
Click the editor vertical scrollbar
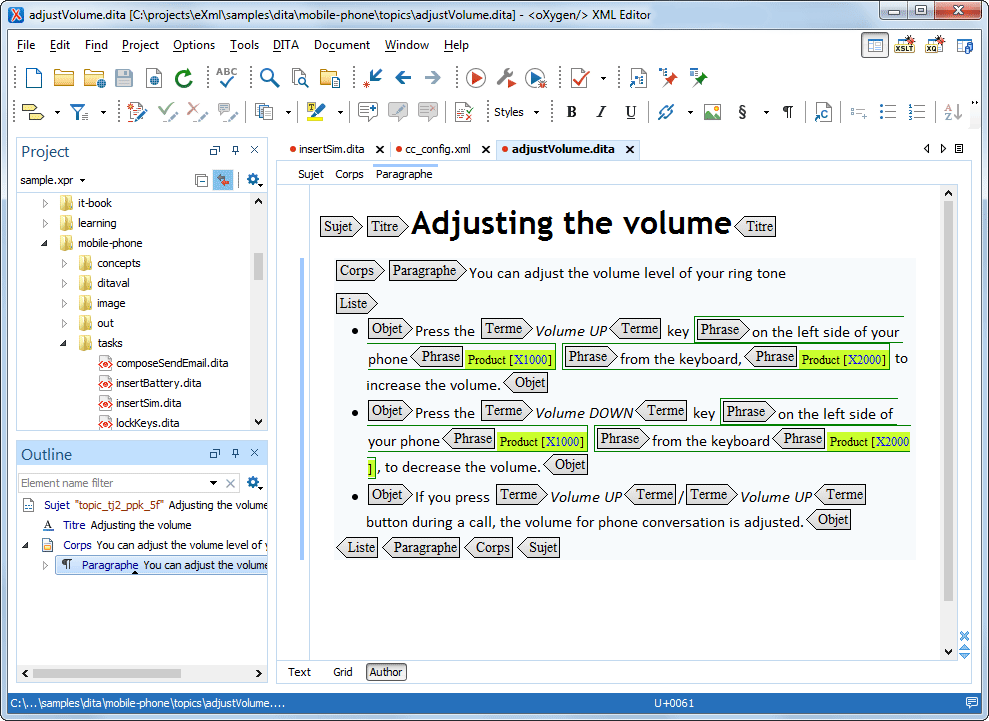[948, 402]
